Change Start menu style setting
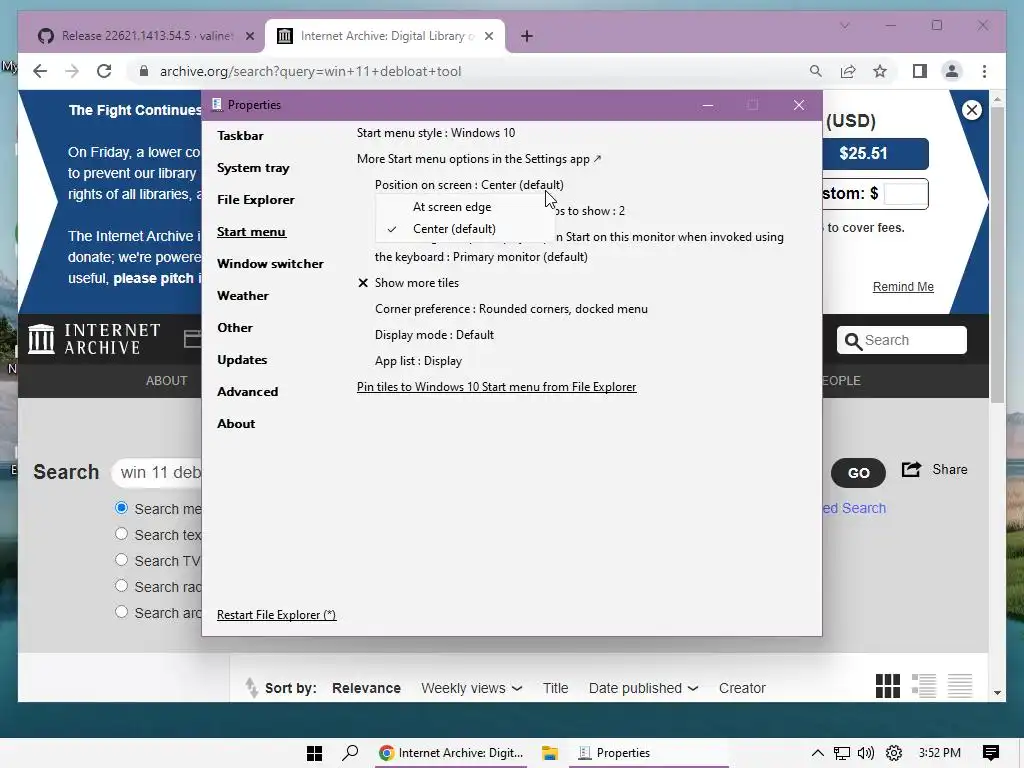 click(436, 133)
